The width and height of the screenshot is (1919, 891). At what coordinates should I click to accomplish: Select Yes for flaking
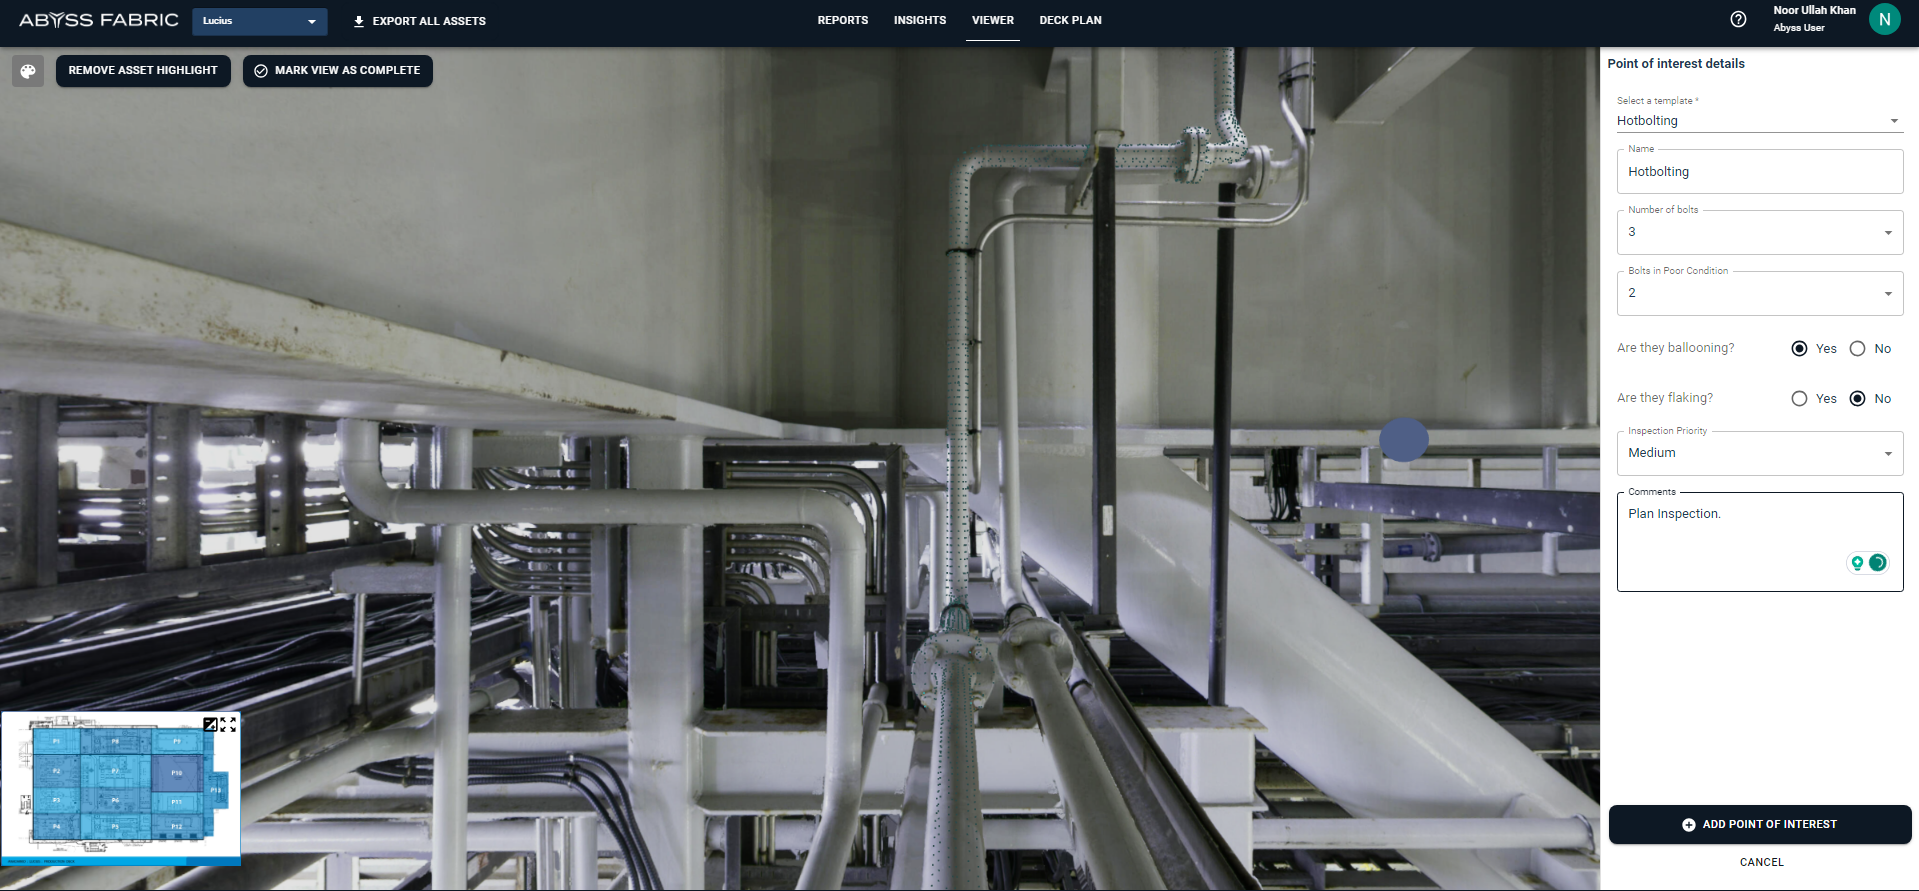(x=1799, y=399)
